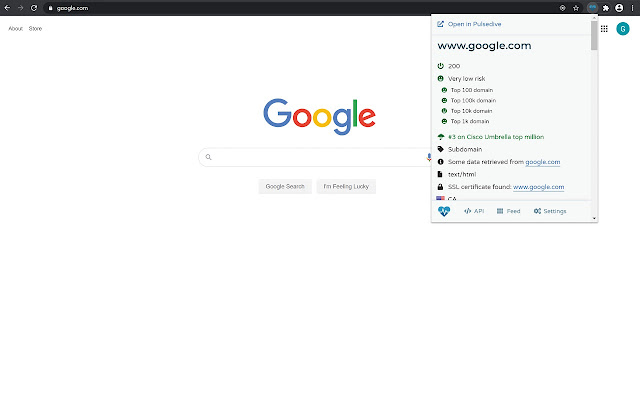This screenshot has width=640, height=400.
Task: Open Settings in the popup footer
Action: pyautogui.click(x=550, y=211)
